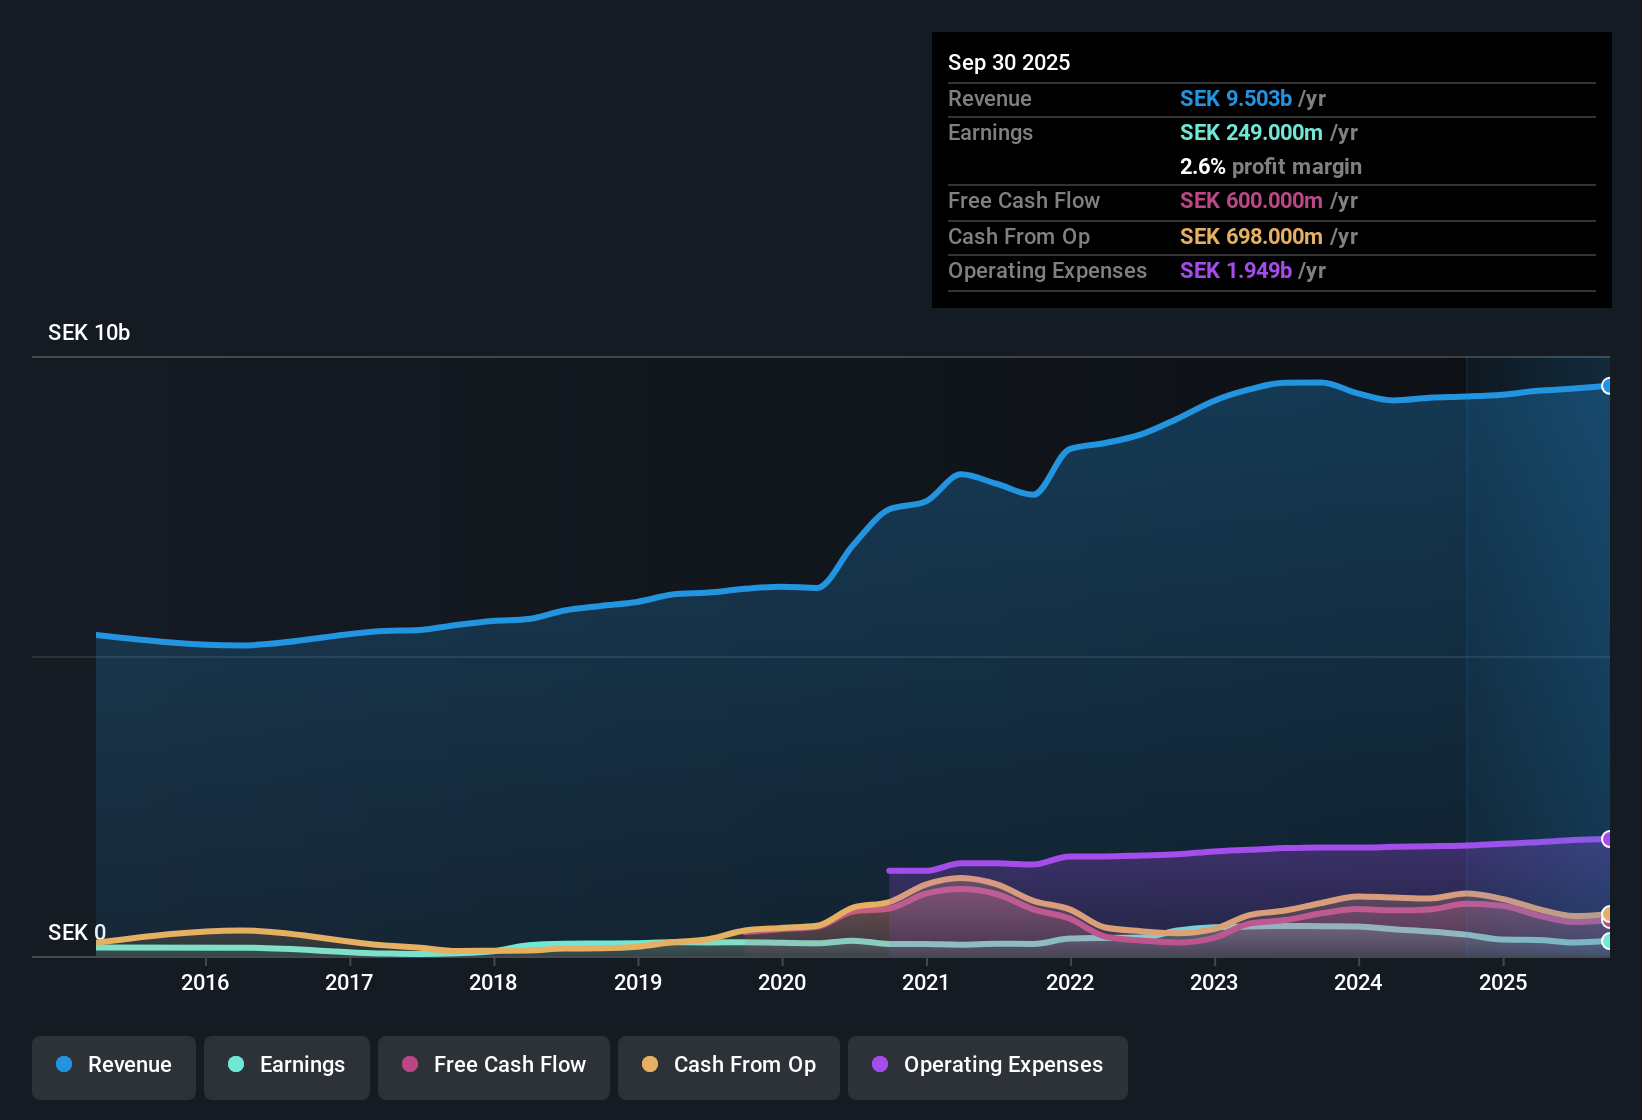The height and width of the screenshot is (1120, 1642).
Task: Click the Operating Expenses endpoint marker
Action: pyautogui.click(x=1608, y=839)
